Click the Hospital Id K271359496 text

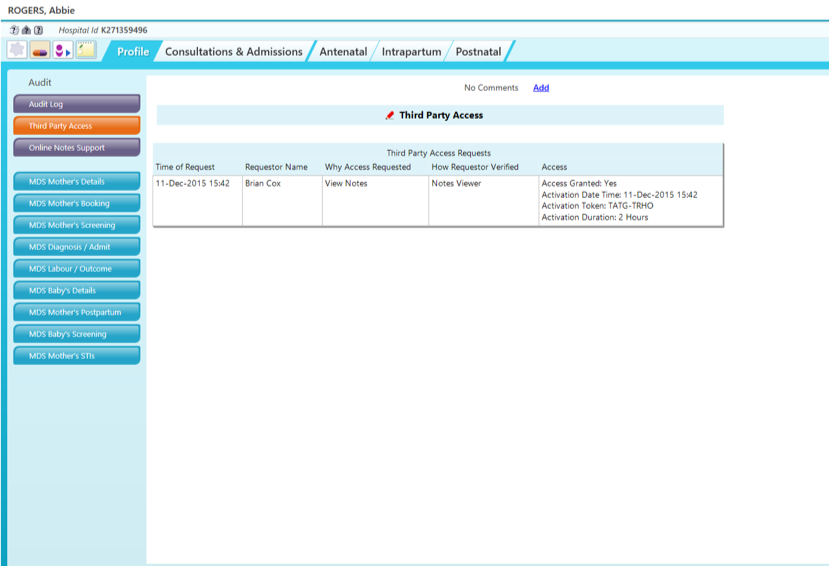click(x=103, y=30)
